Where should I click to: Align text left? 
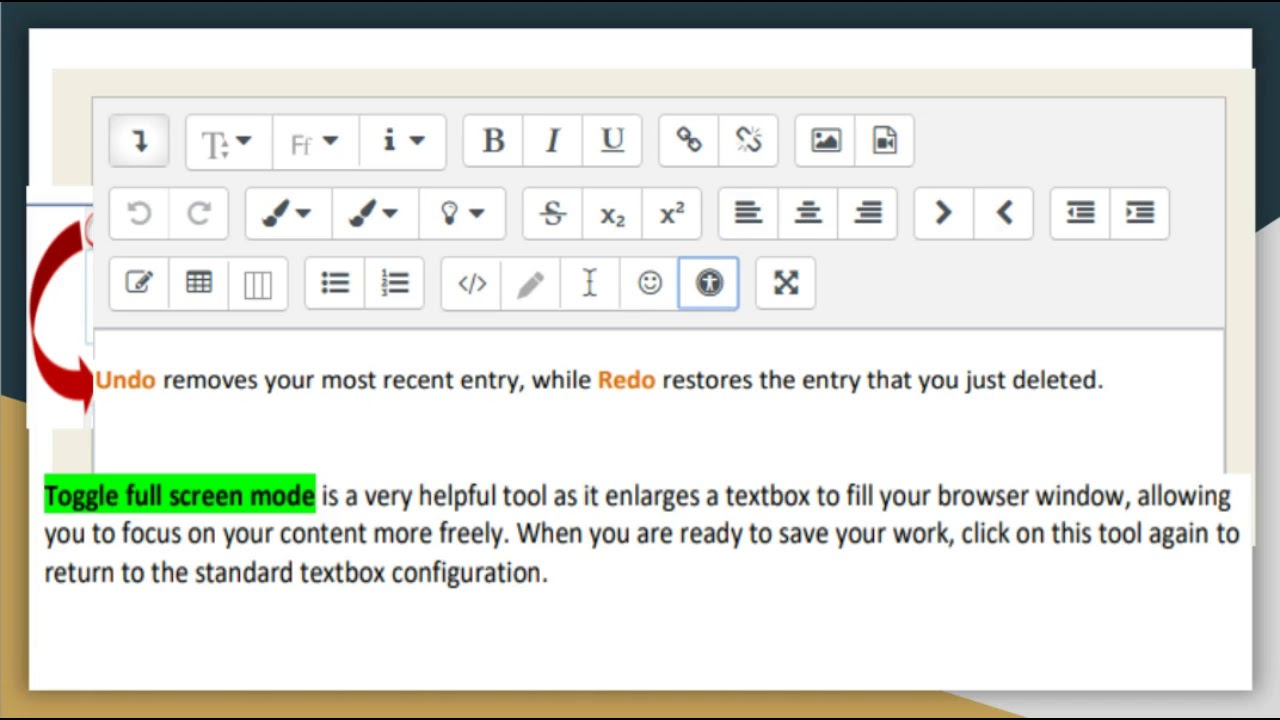click(x=748, y=213)
